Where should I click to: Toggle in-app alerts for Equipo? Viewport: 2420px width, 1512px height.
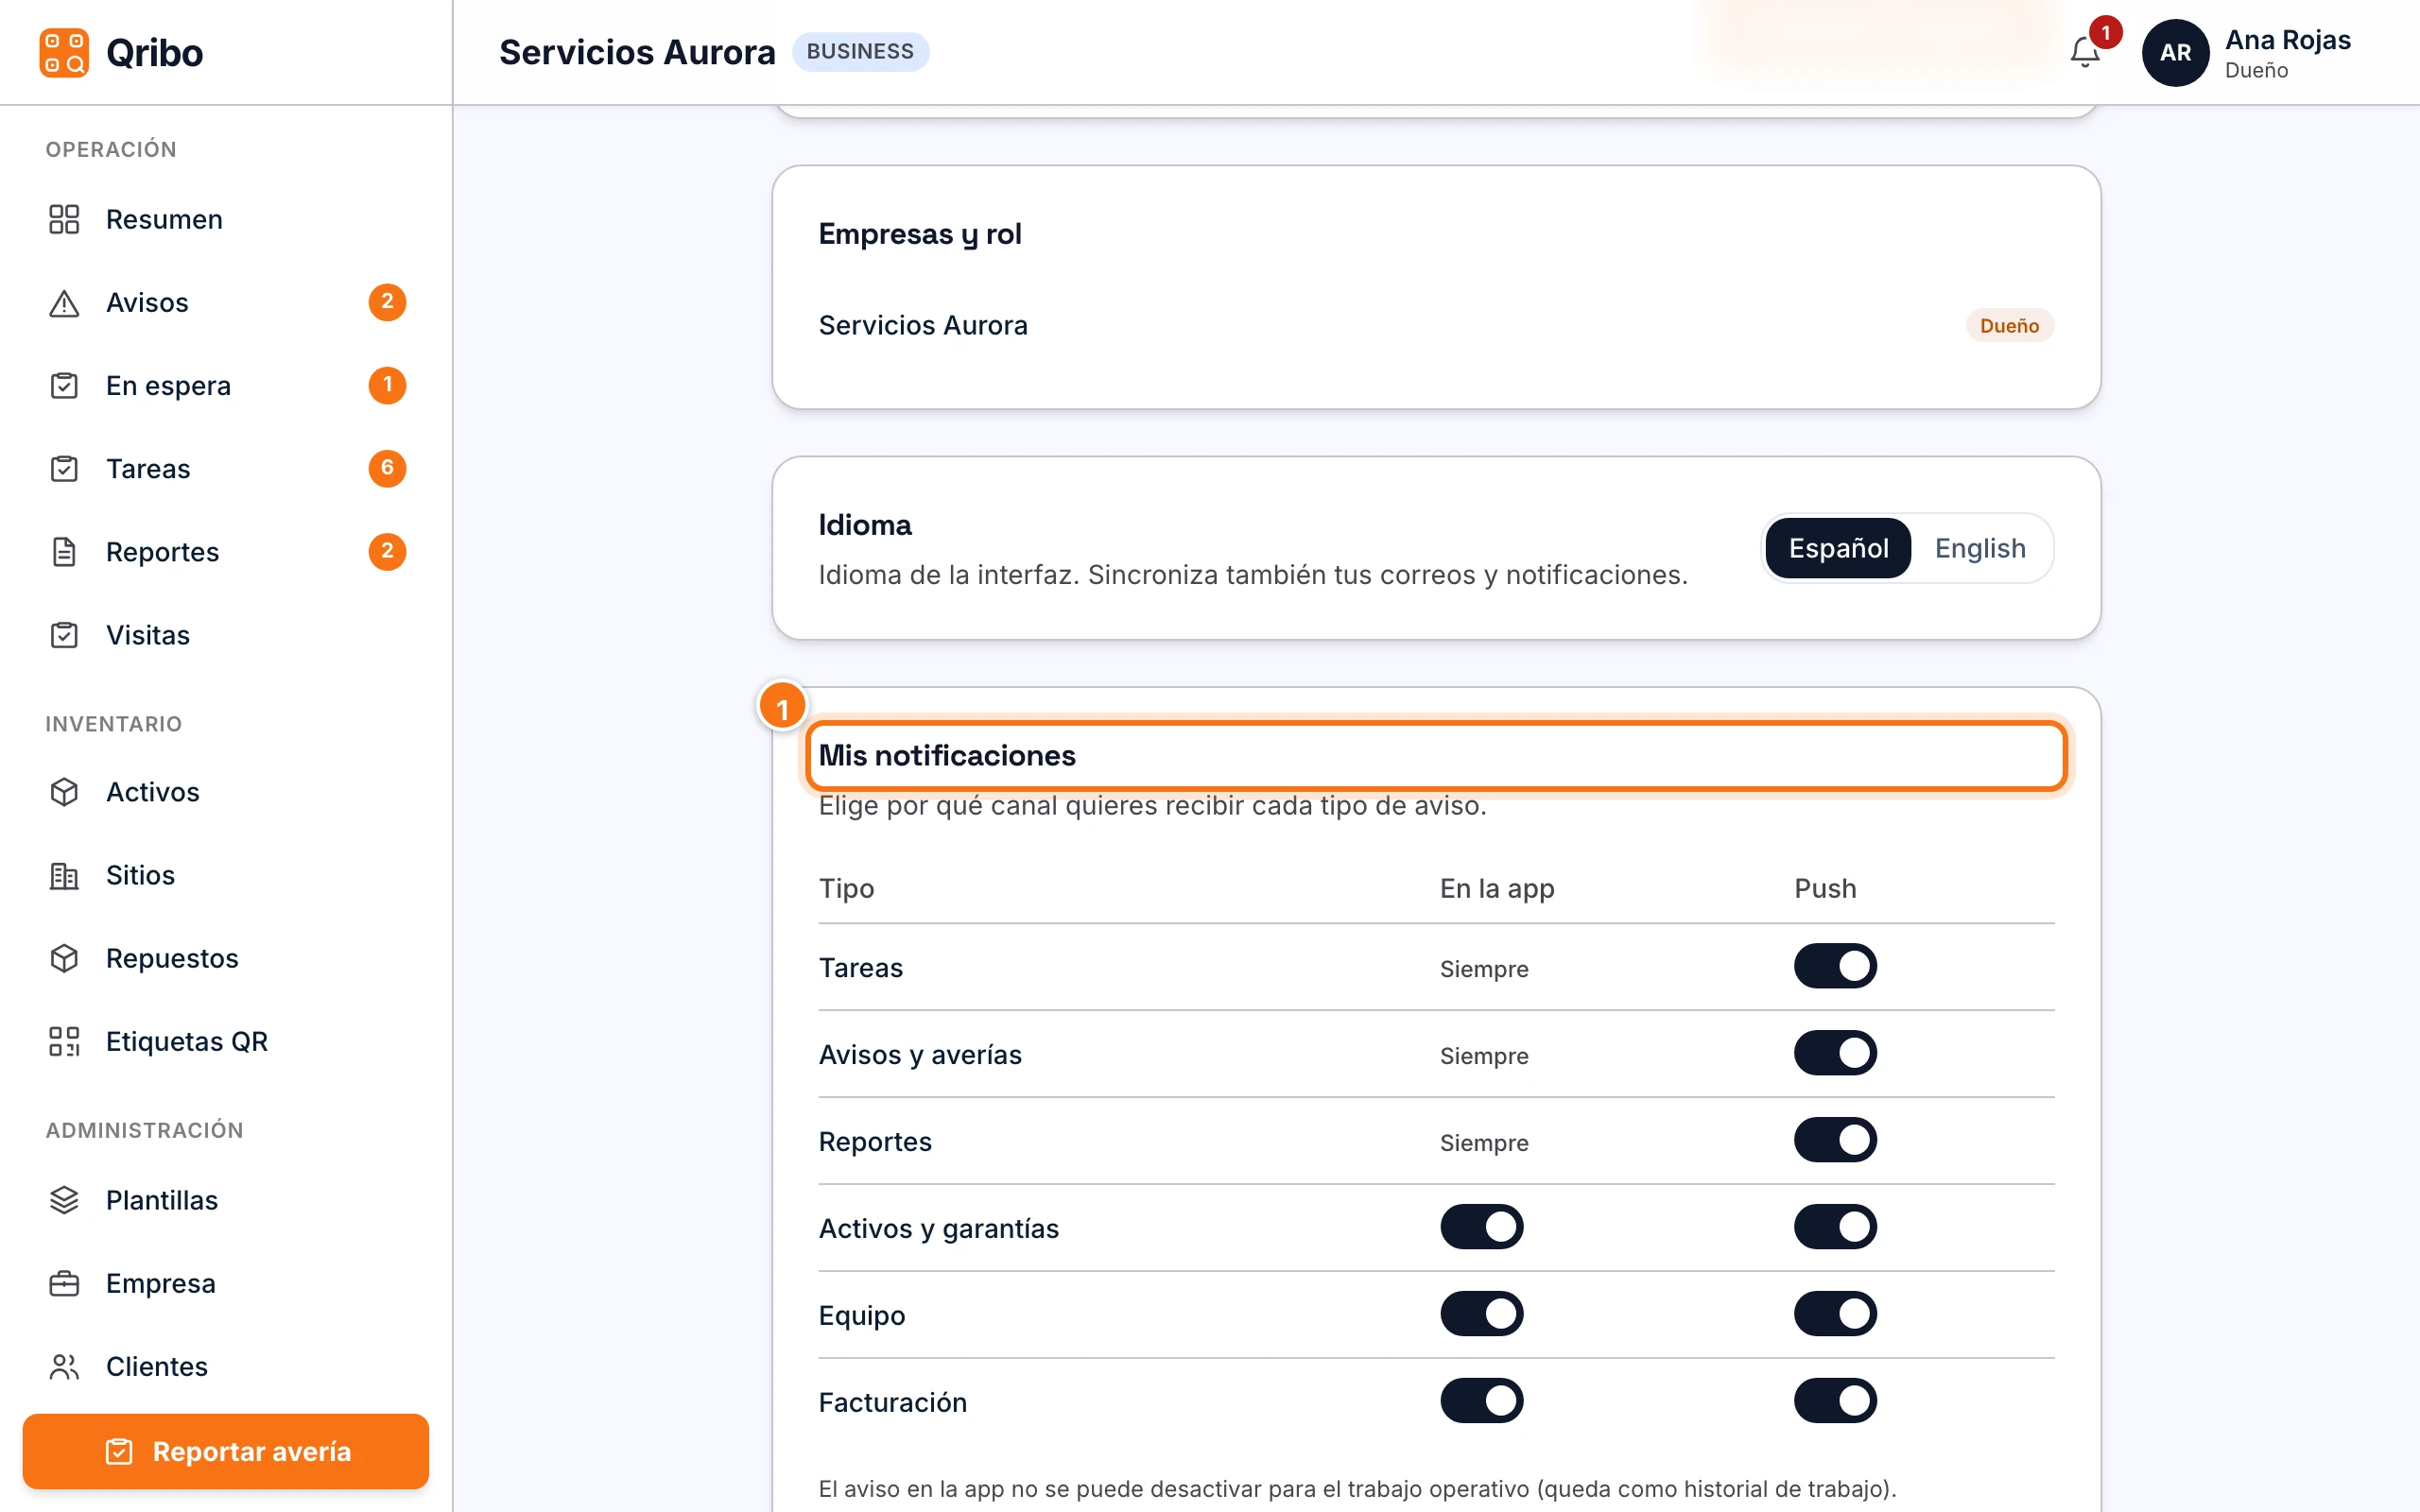click(1481, 1314)
